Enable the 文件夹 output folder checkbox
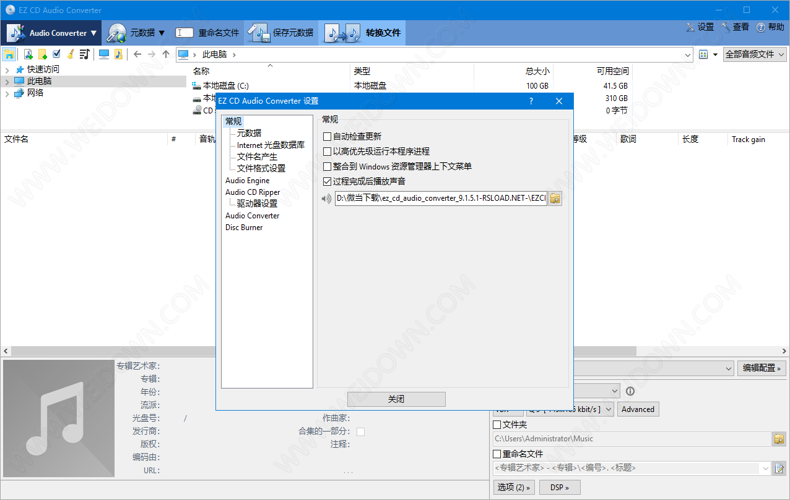 497,425
